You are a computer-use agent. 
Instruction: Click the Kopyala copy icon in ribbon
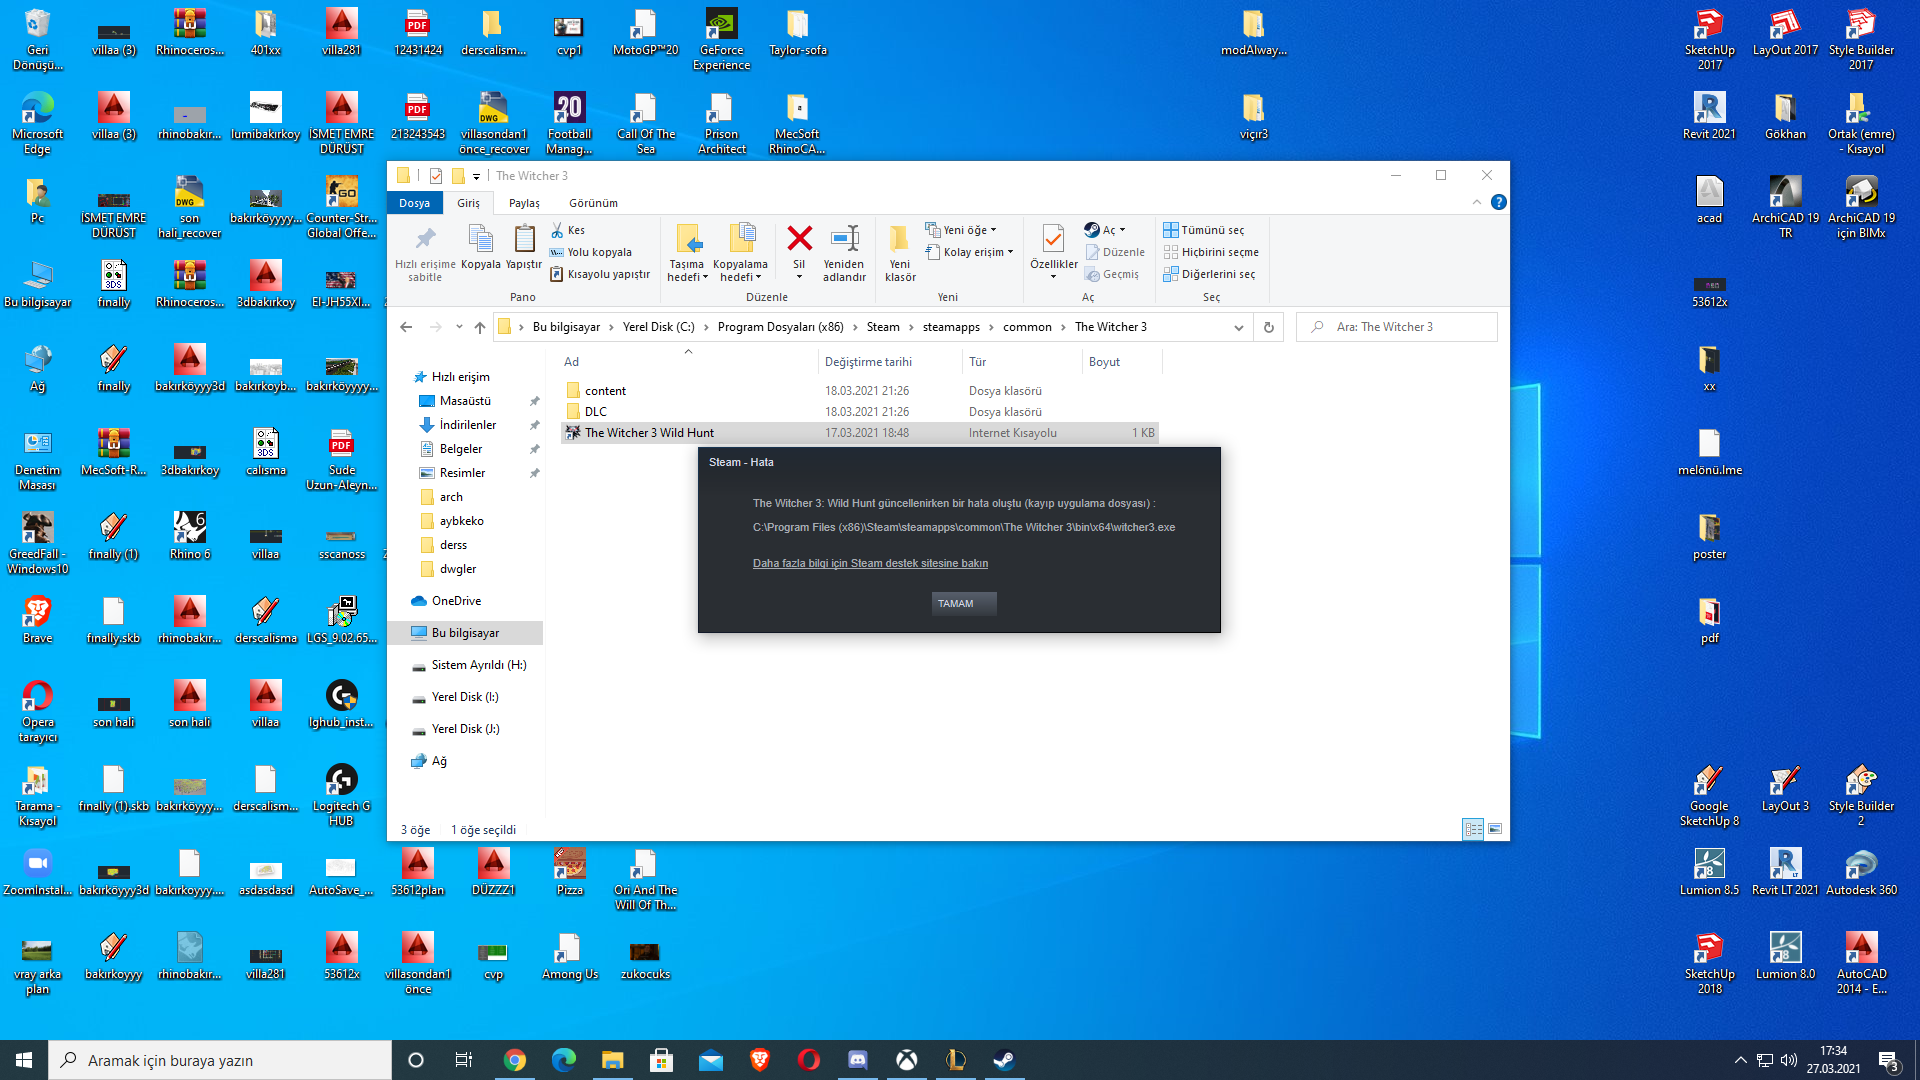[x=480, y=240]
